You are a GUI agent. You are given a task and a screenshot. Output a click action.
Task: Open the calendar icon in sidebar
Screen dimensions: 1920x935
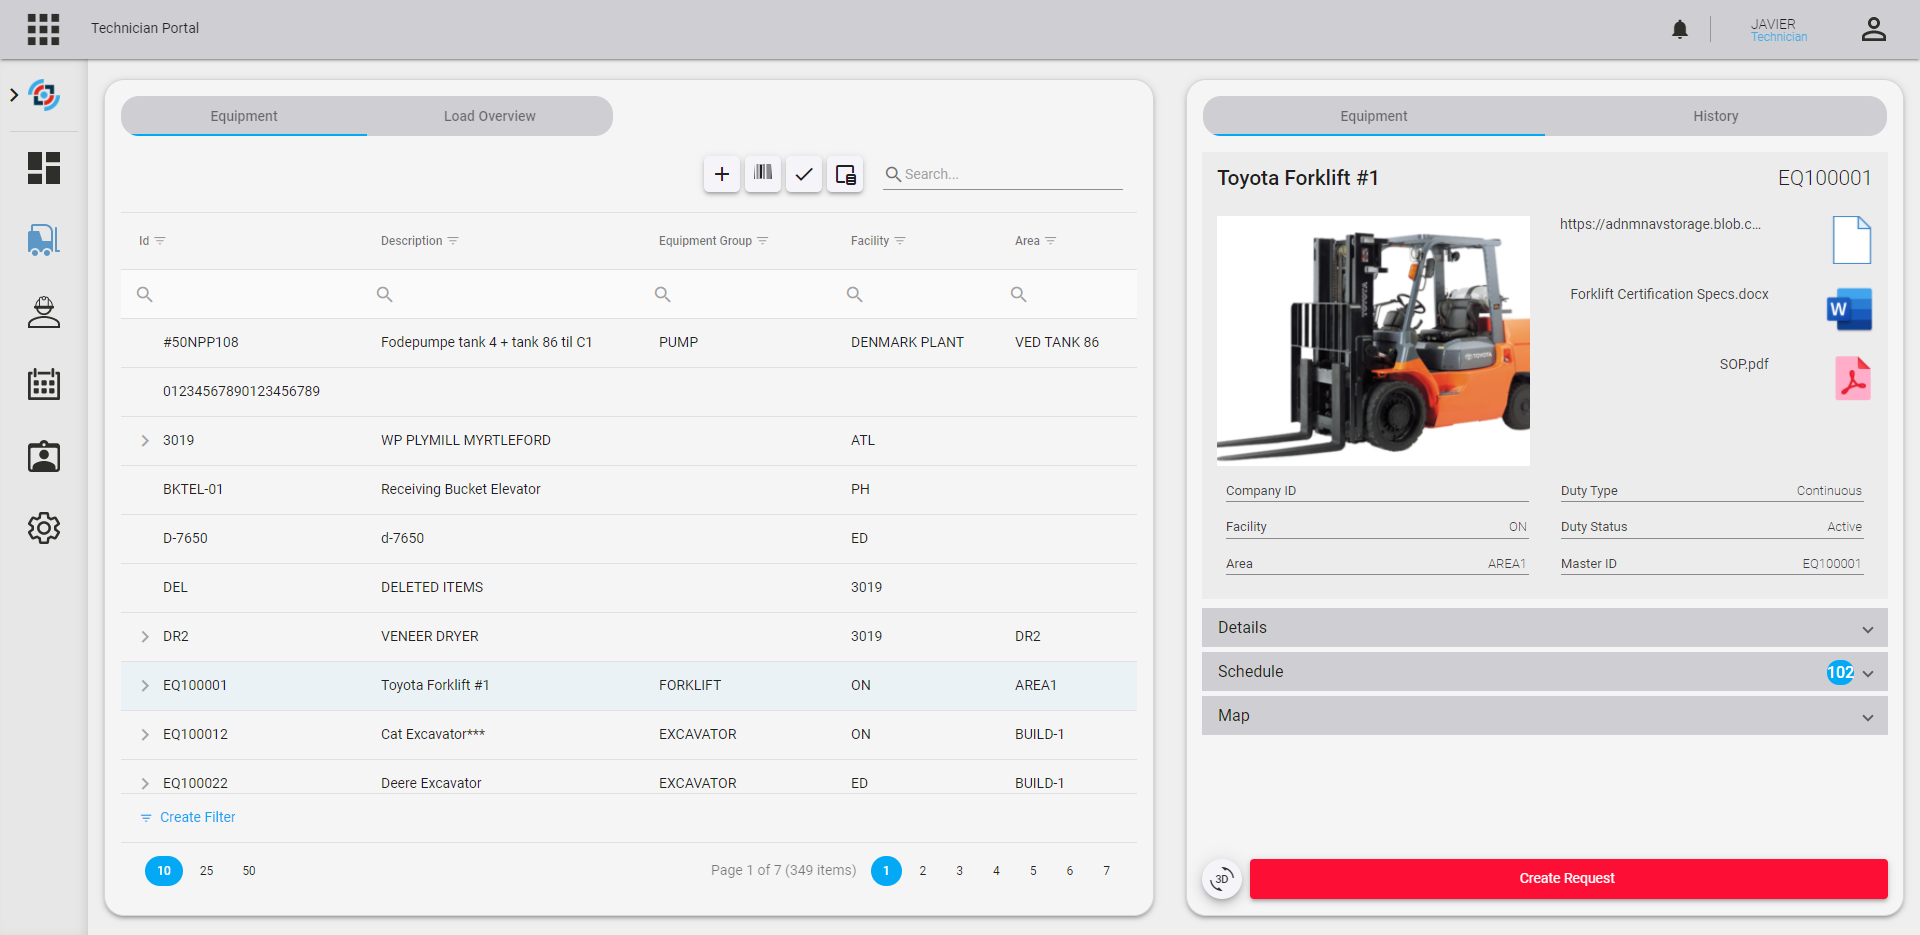(44, 384)
